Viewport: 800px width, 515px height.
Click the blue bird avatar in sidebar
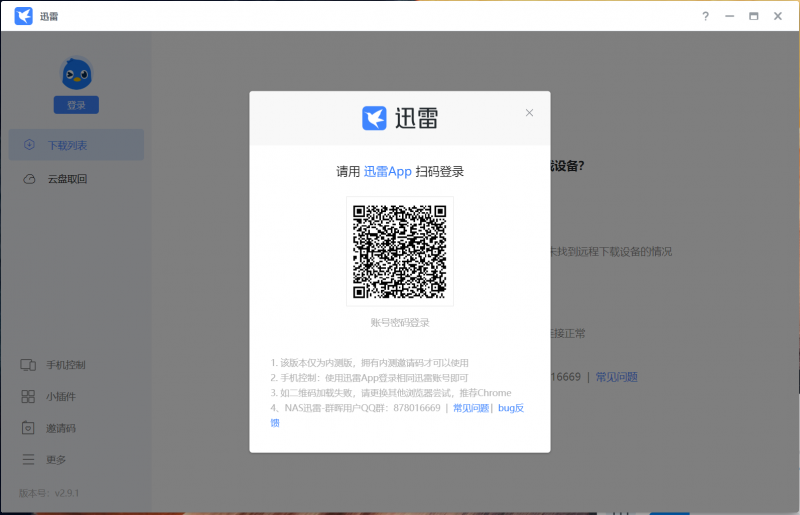pyautogui.click(x=76, y=74)
